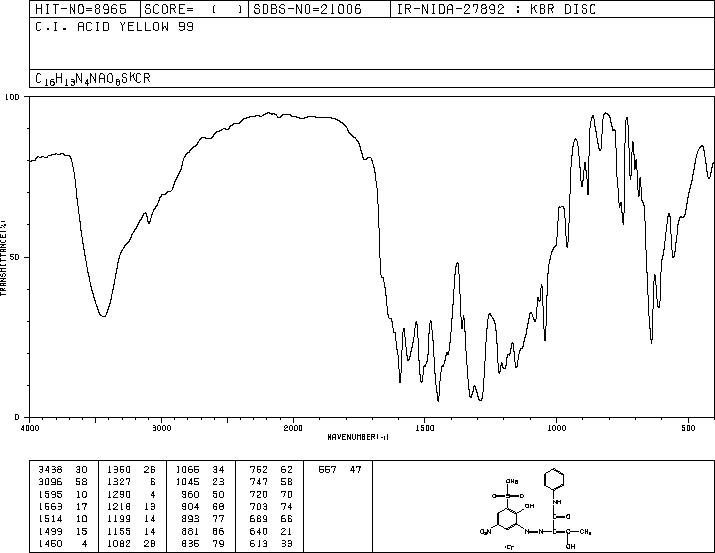Click the 893 peak entry
This screenshot has width=715, height=553.
203,519
